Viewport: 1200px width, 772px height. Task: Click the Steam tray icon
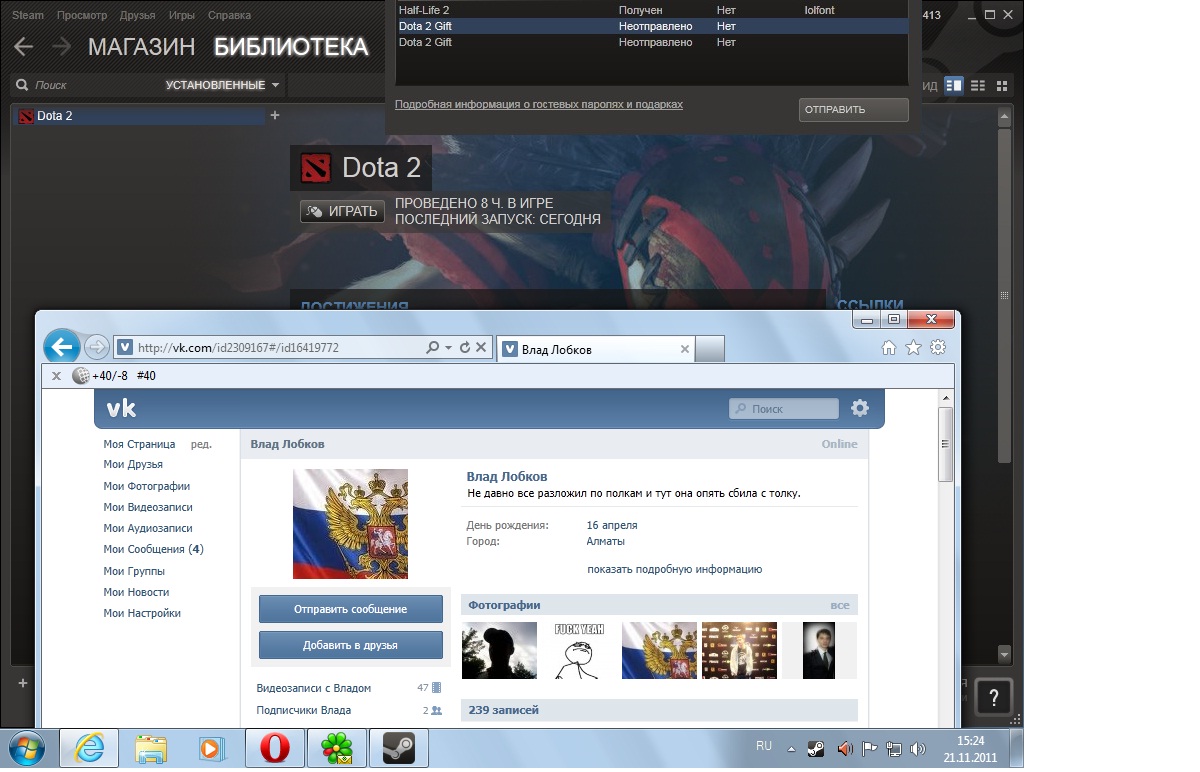click(x=817, y=748)
